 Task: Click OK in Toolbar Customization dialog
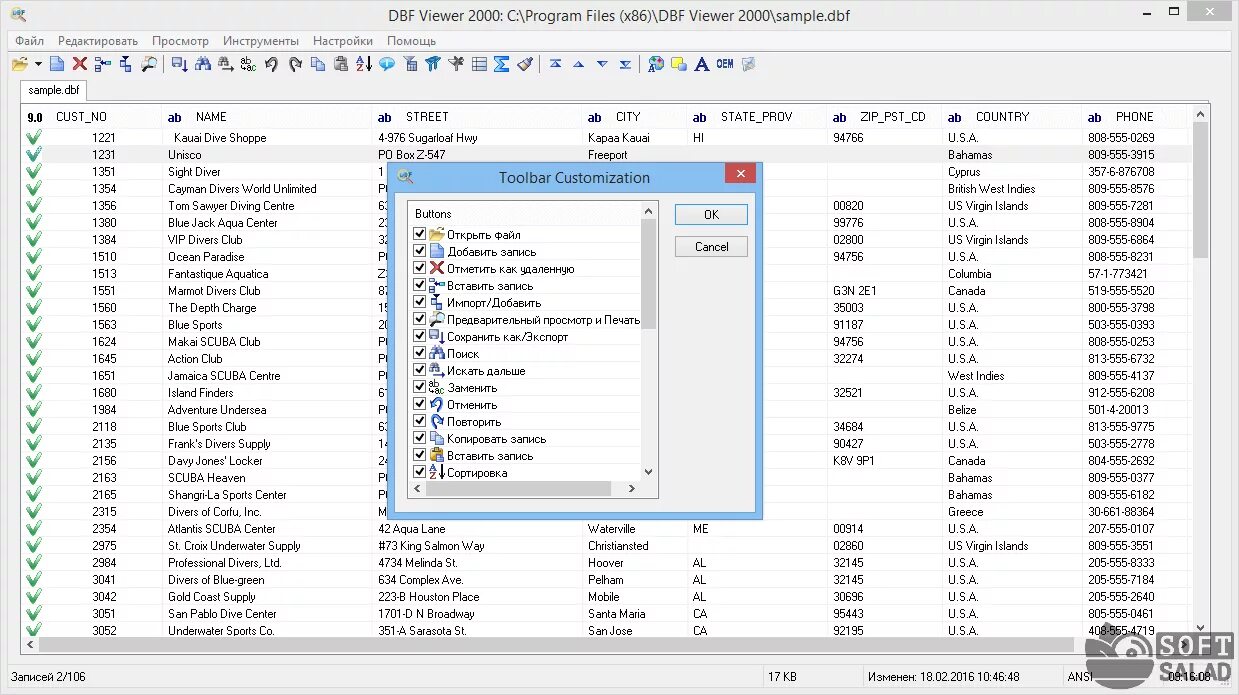(x=711, y=214)
